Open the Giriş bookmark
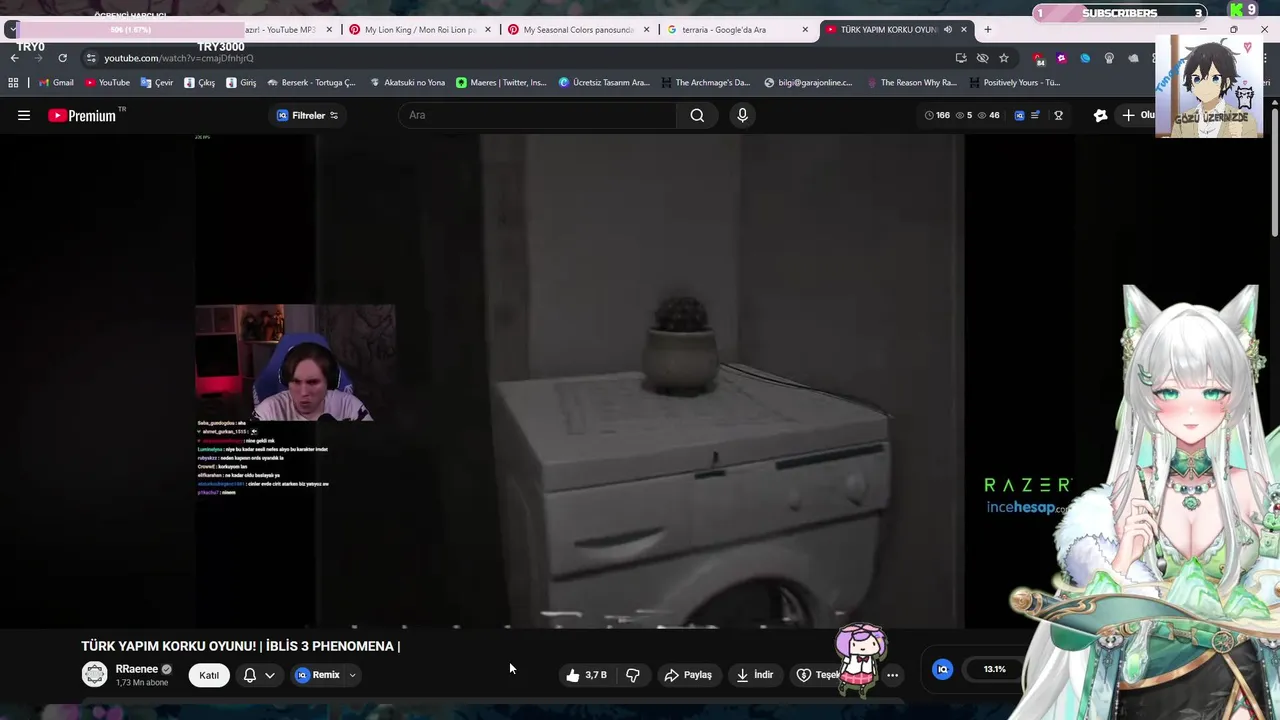1280x720 pixels. [241, 83]
